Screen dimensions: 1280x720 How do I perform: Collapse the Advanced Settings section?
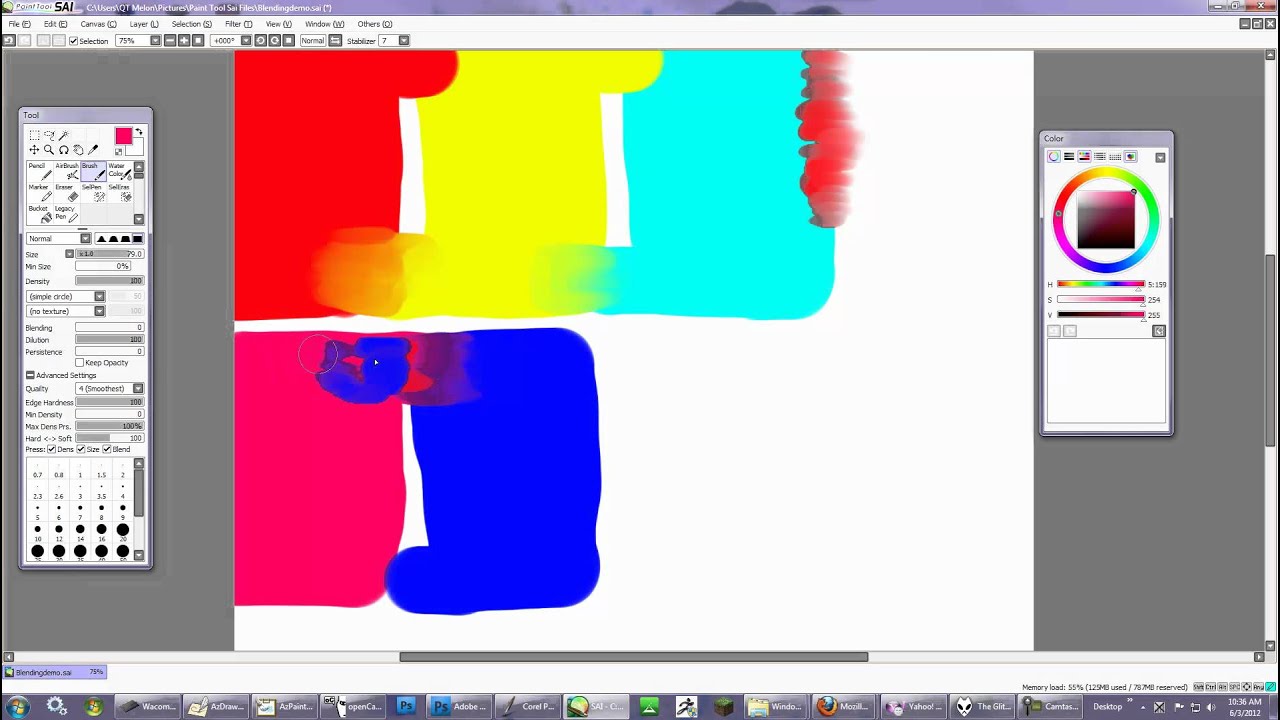point(30,376)
